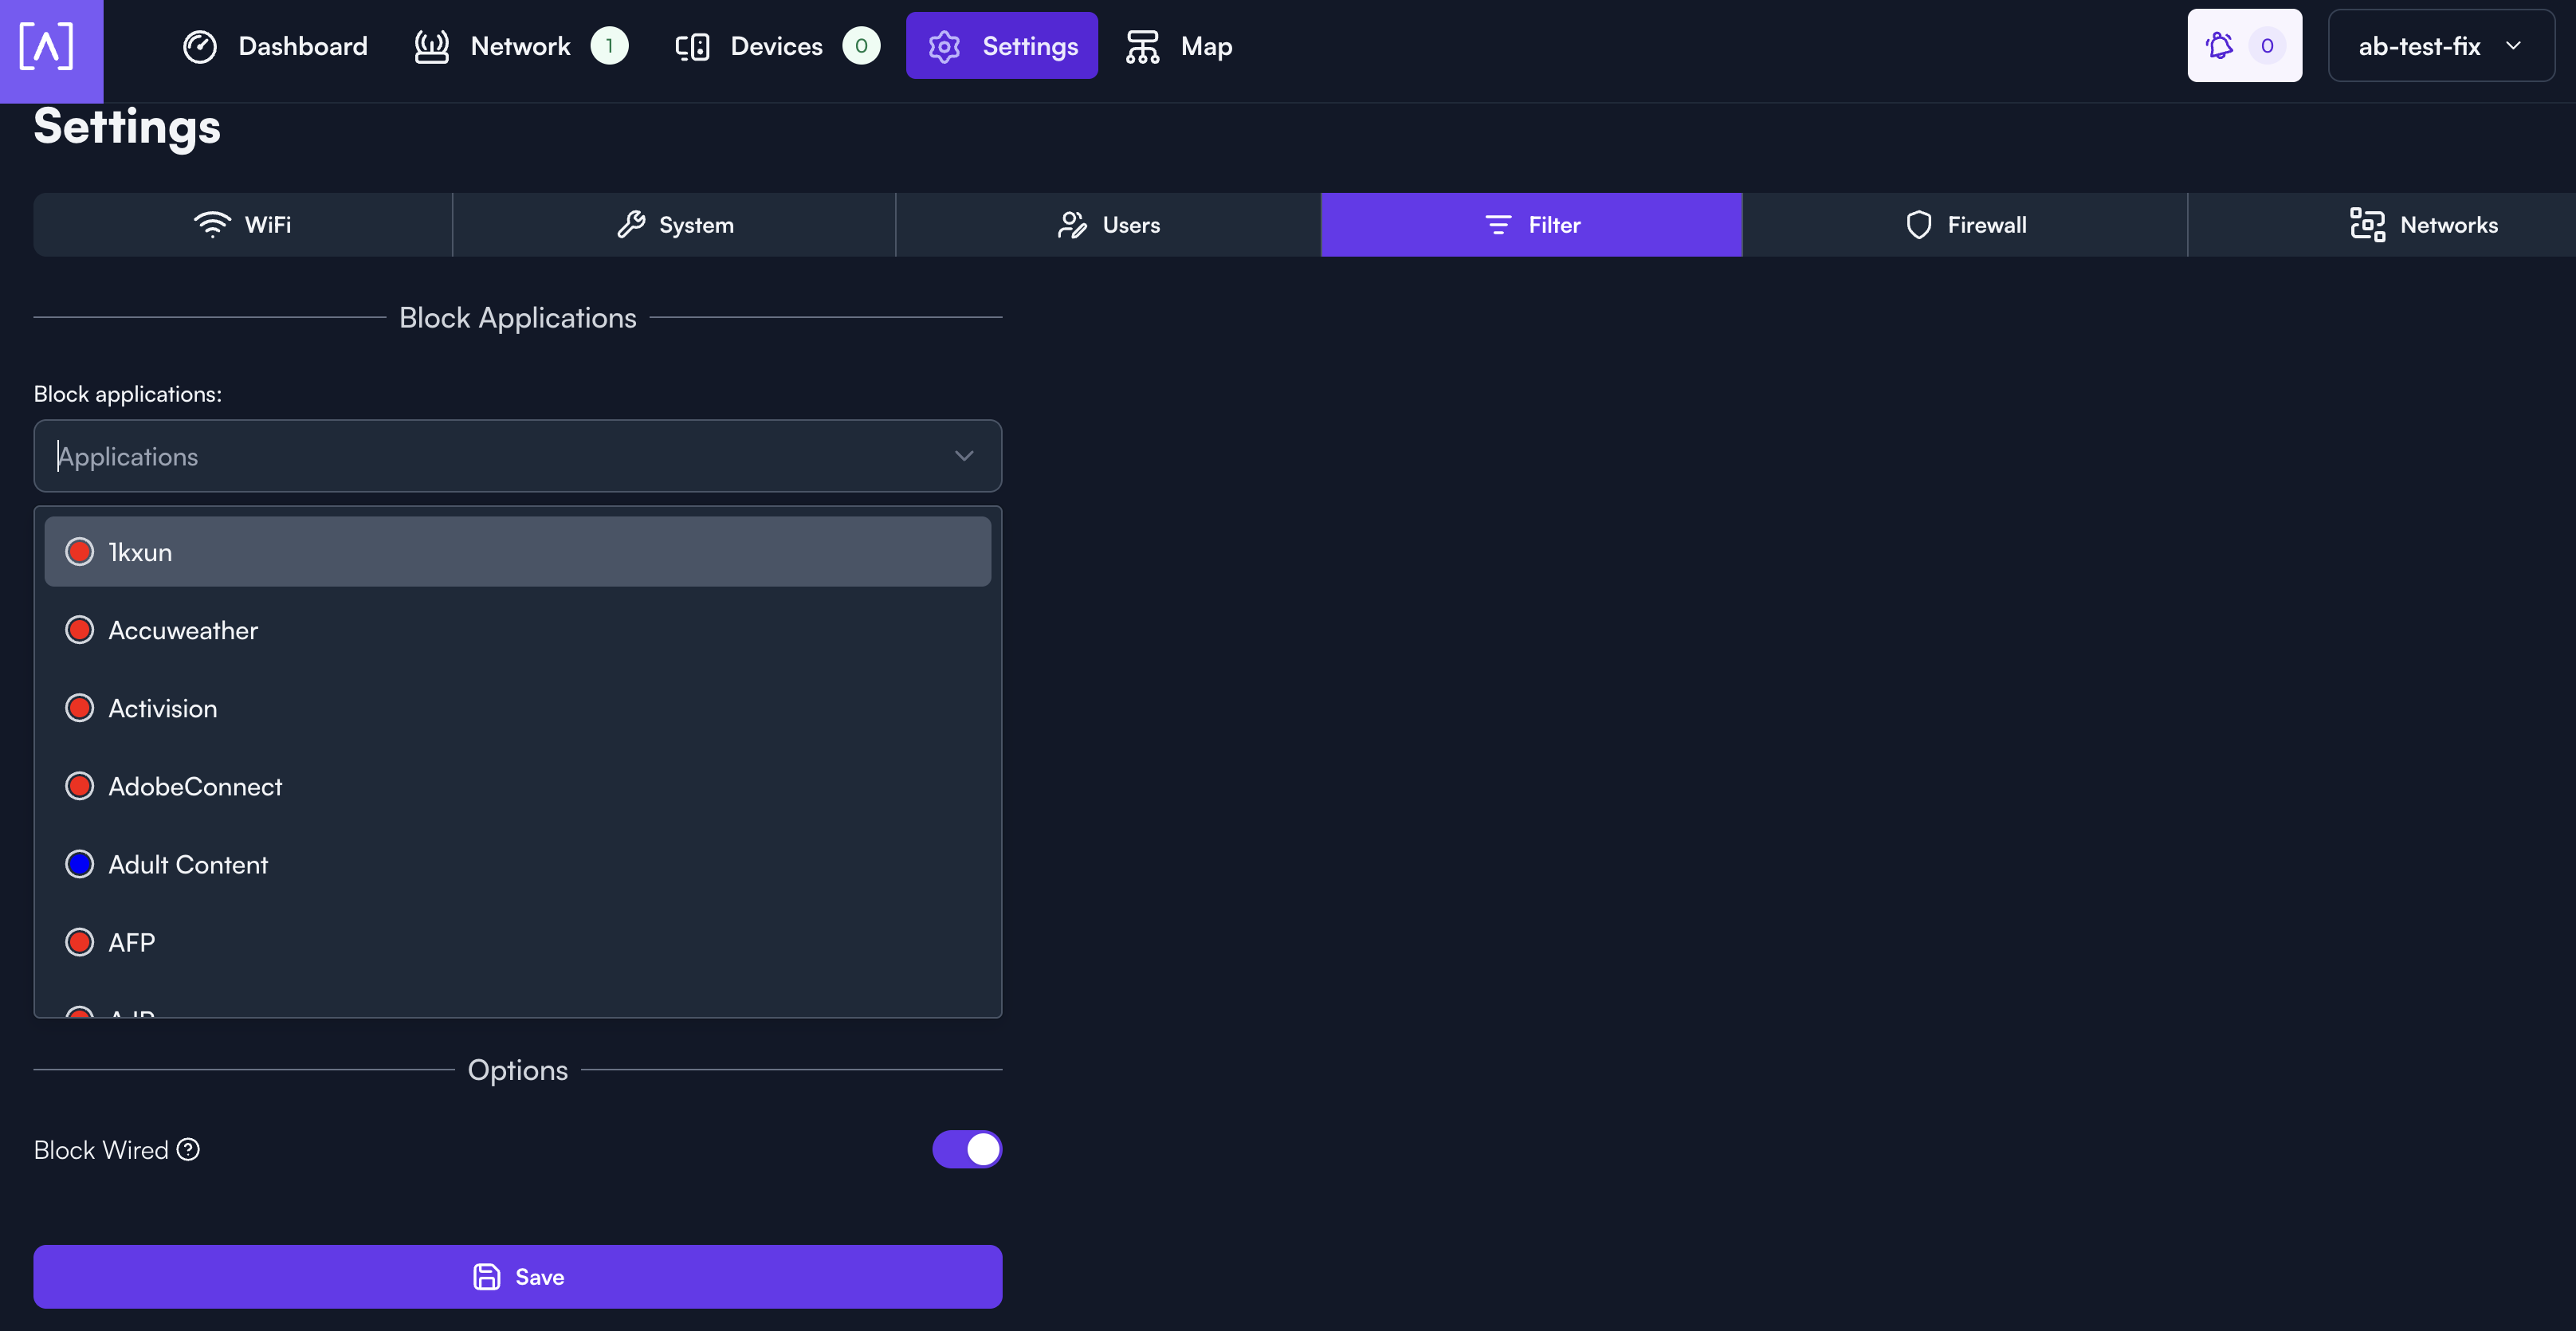Disable the Block Wired toggle
Screen dimensions: 2576x1331
point(966,1150)
